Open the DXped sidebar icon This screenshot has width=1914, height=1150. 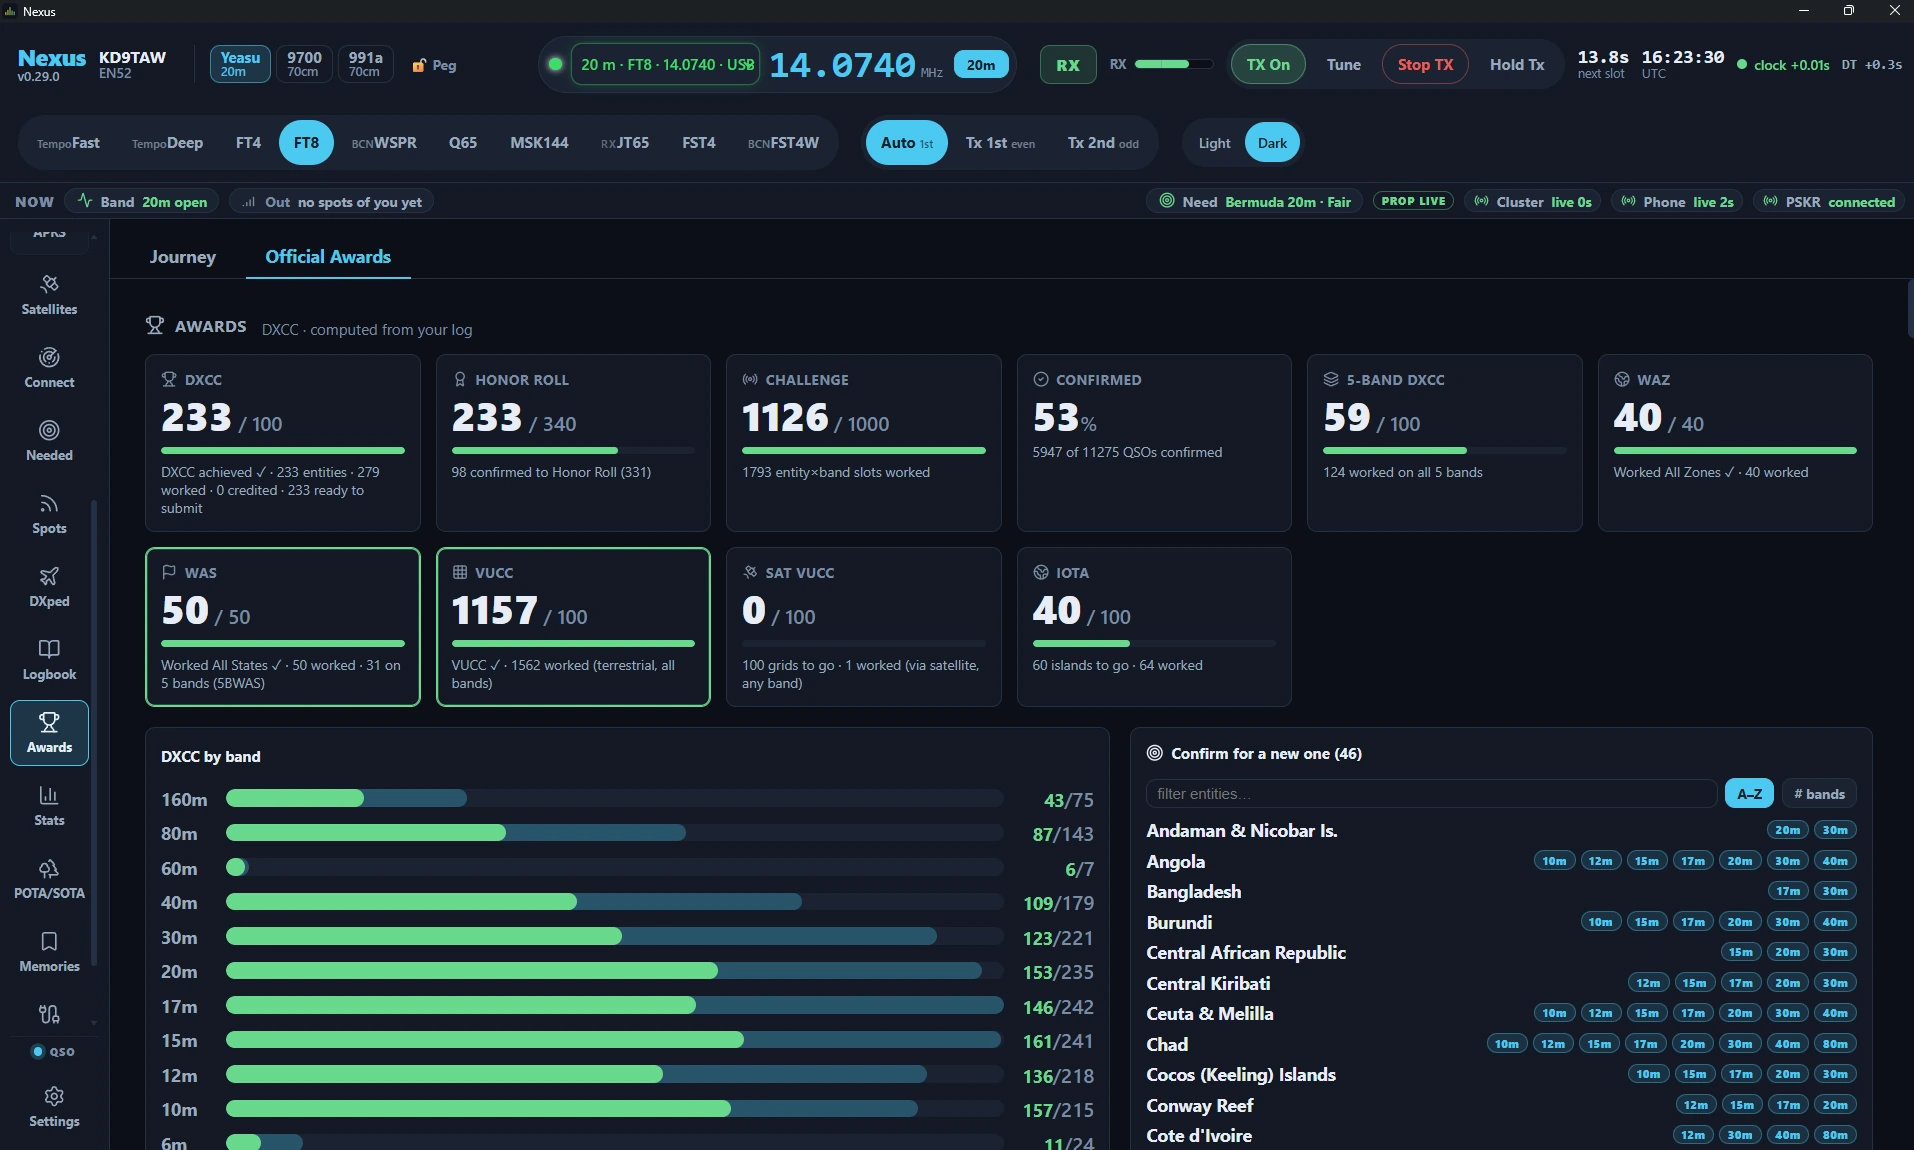click(49, 587)
